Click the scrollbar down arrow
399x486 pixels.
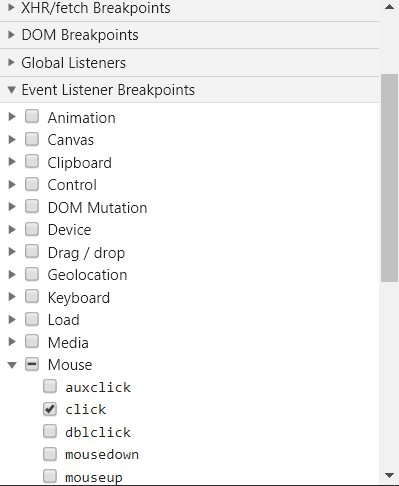389,475
